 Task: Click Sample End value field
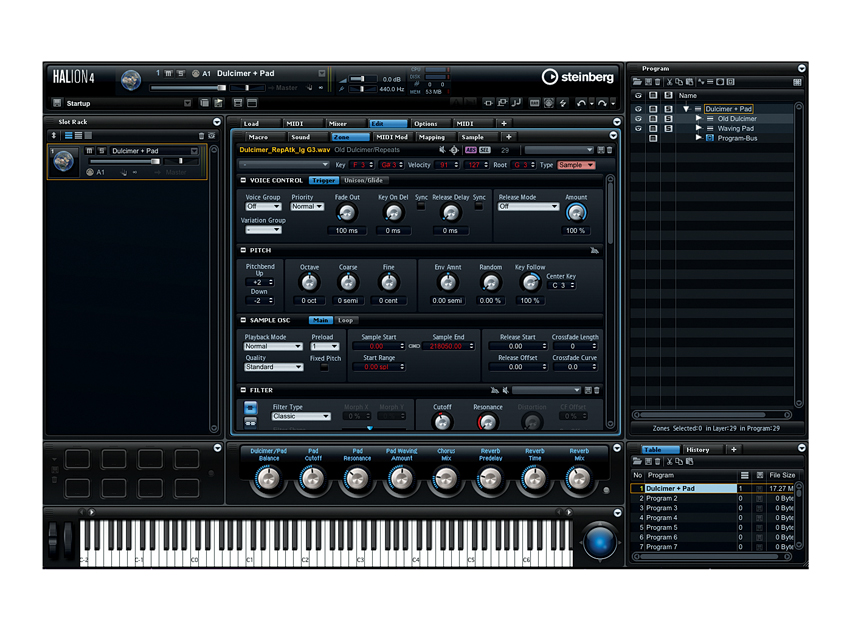450,346
